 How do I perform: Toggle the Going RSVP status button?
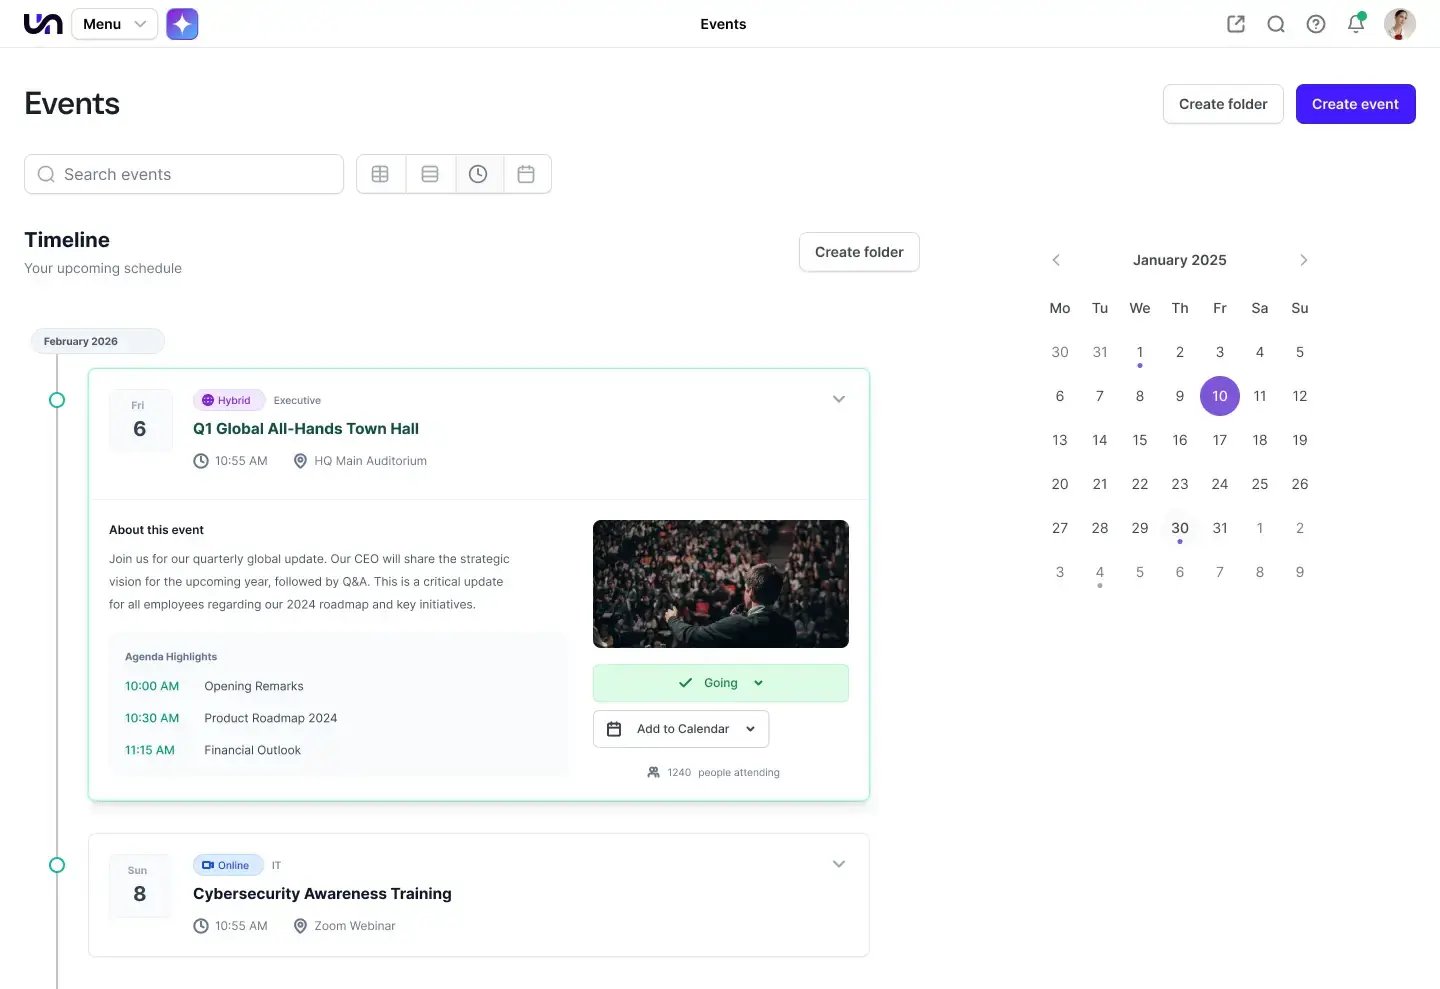[x=720, y=683]
